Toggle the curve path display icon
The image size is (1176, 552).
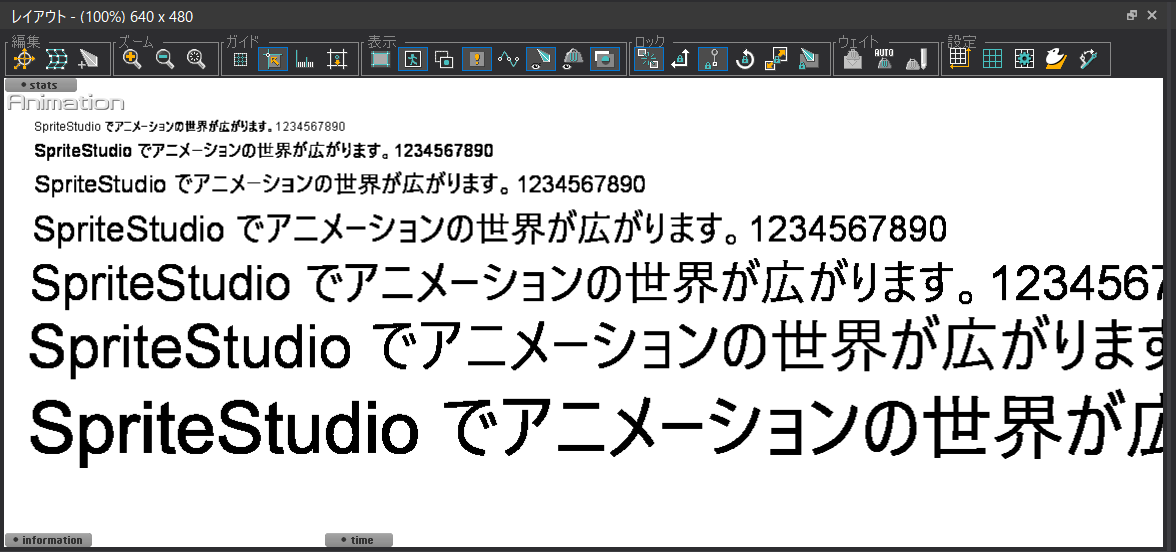508,59
